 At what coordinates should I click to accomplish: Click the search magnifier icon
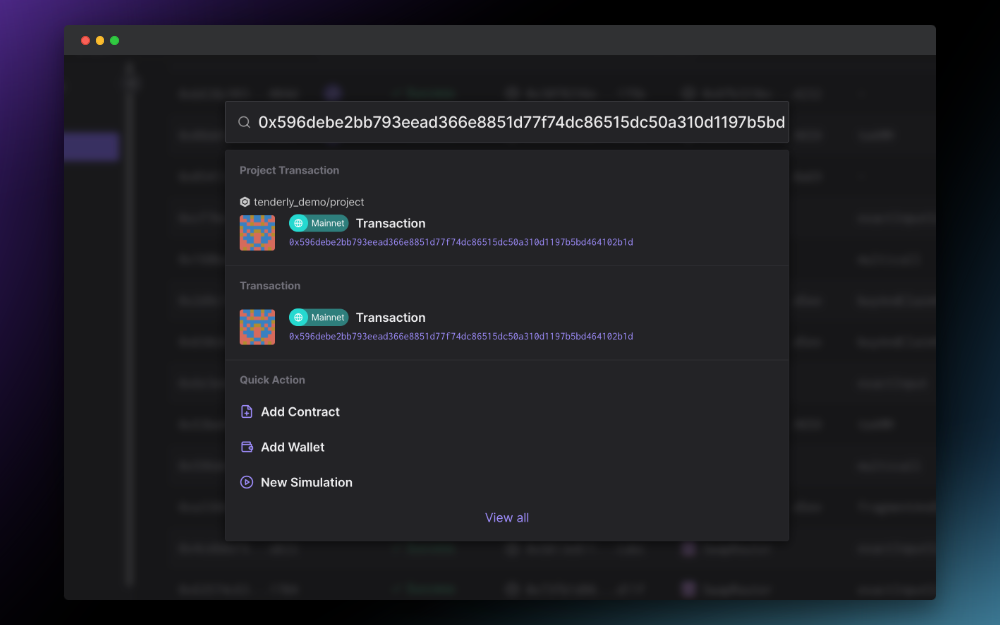point(244,122)
